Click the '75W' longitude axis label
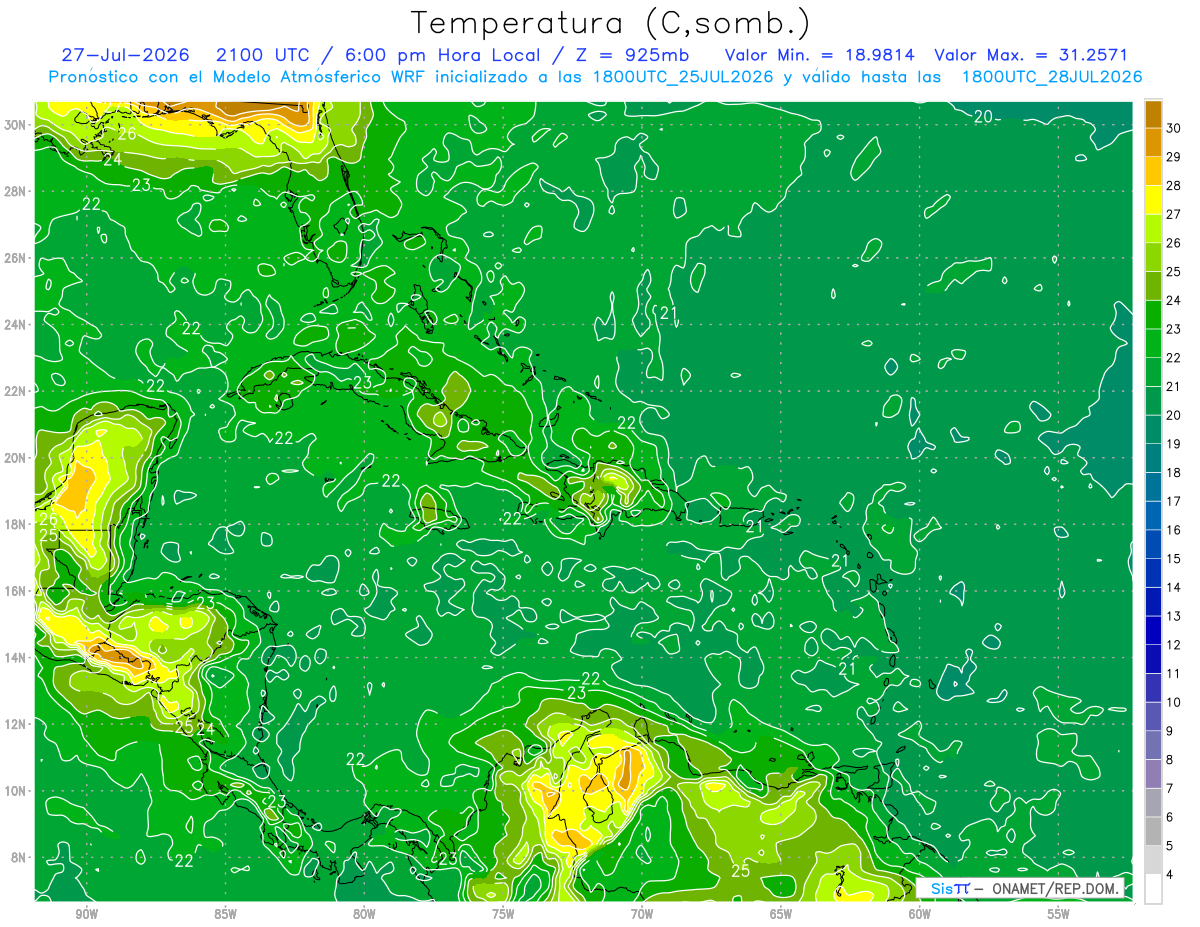This screenshot has height=927, width=1200. tap(503, 914)
